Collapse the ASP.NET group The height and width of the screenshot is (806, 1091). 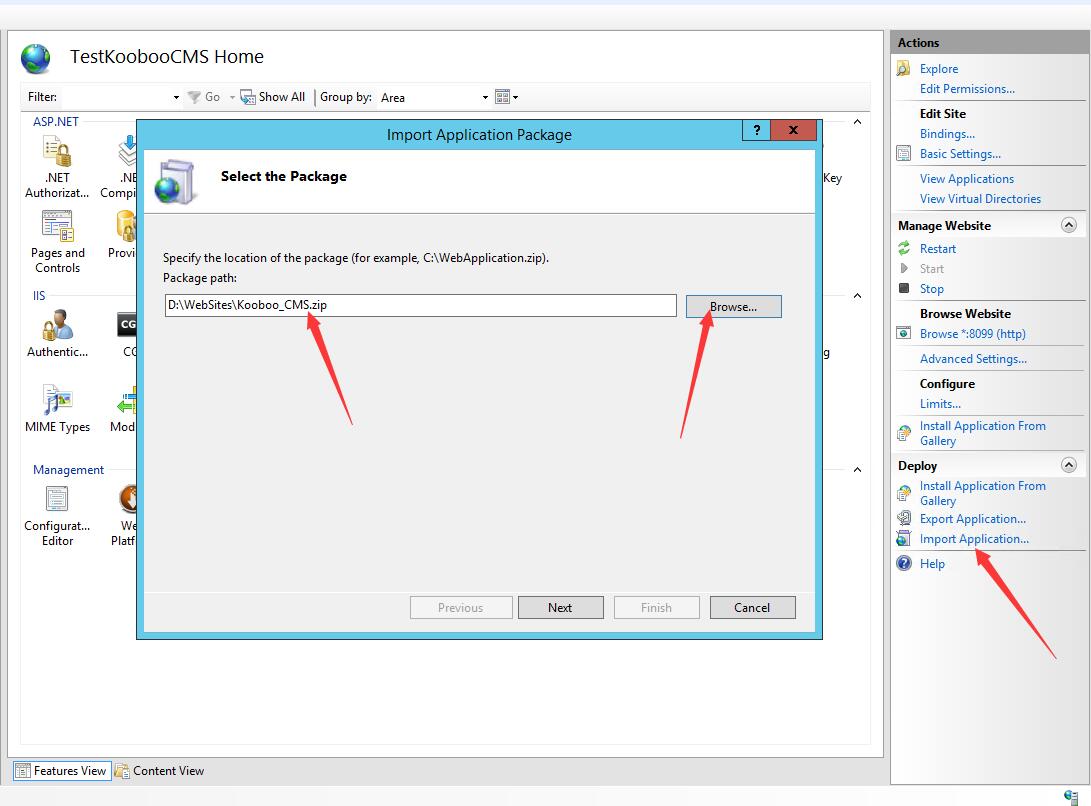[857, 122]
